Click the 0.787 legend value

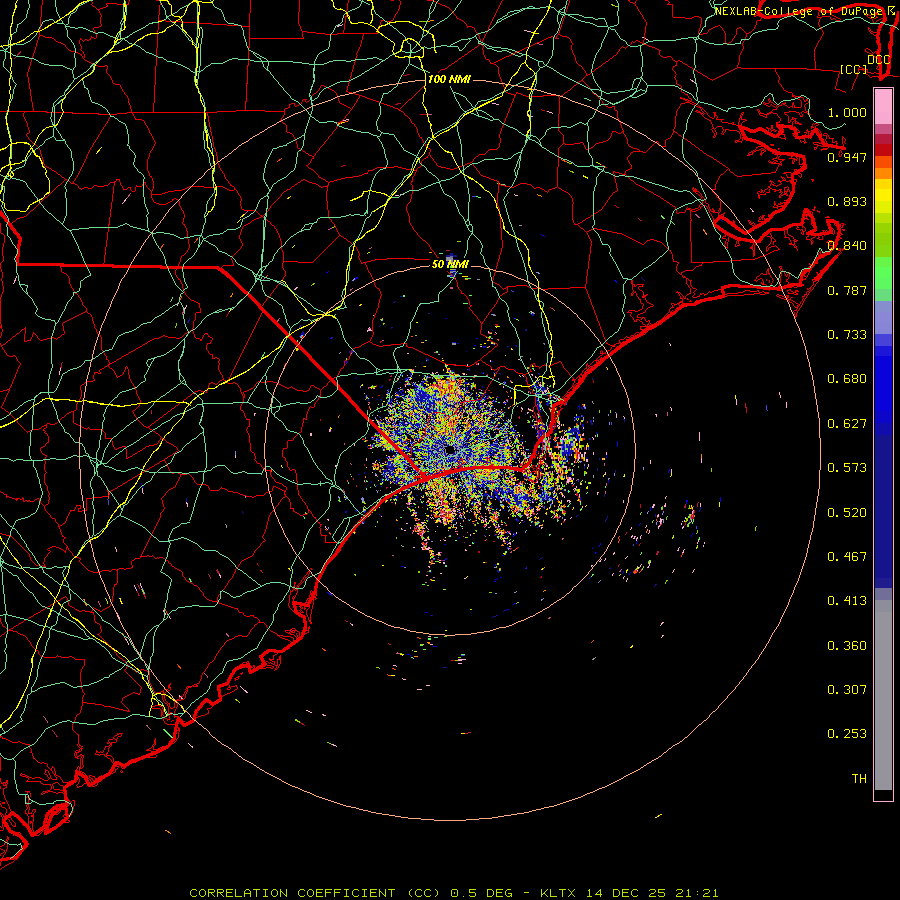tap(847, 290)
